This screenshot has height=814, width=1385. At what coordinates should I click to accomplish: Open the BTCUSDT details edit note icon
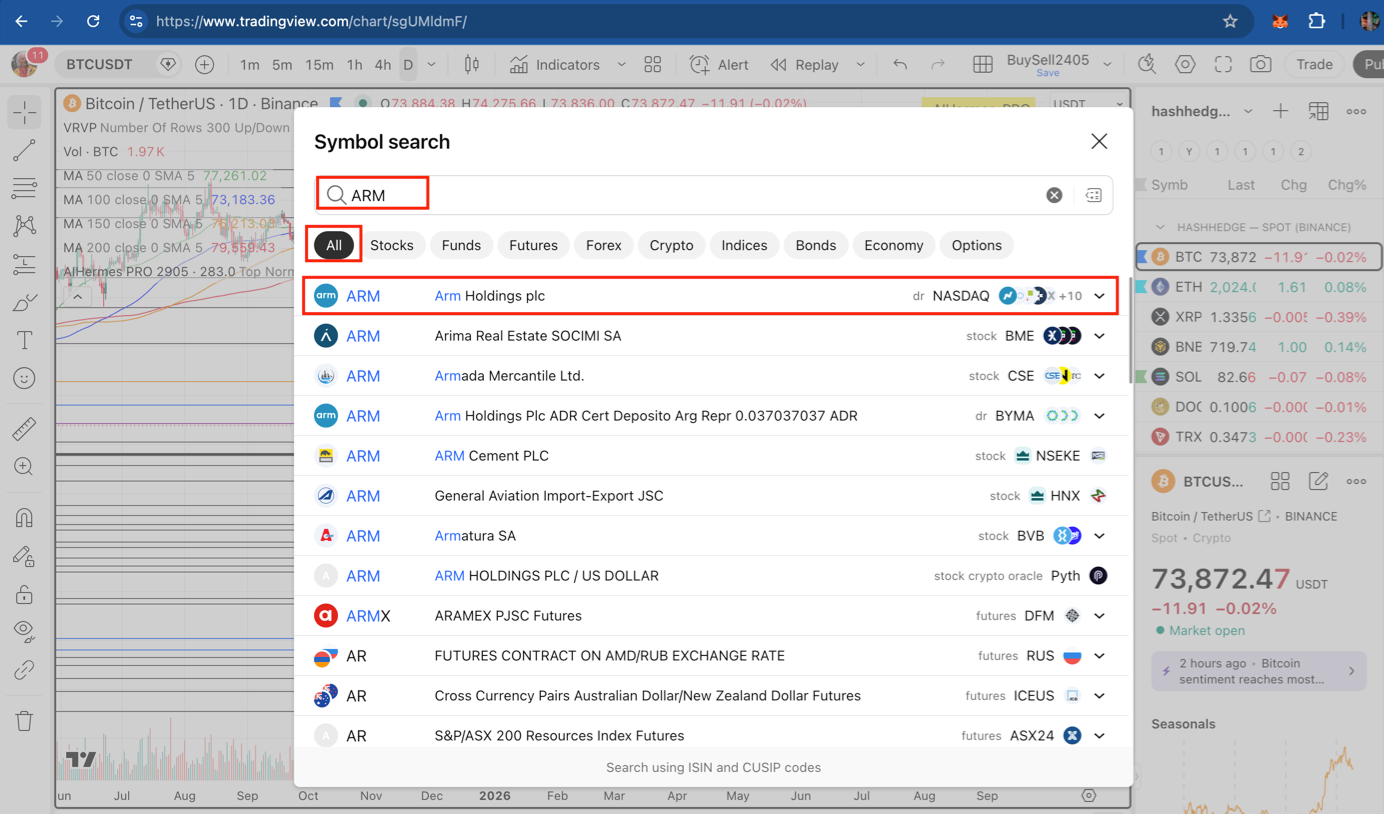(1318, 482)
